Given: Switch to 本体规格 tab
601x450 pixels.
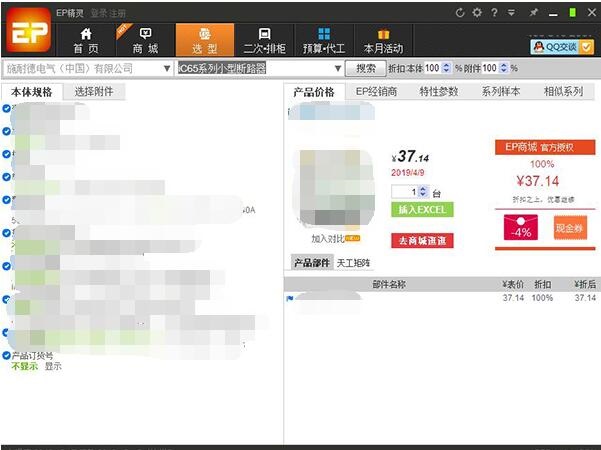Looking at the screenshot, I should click(32, 92).
